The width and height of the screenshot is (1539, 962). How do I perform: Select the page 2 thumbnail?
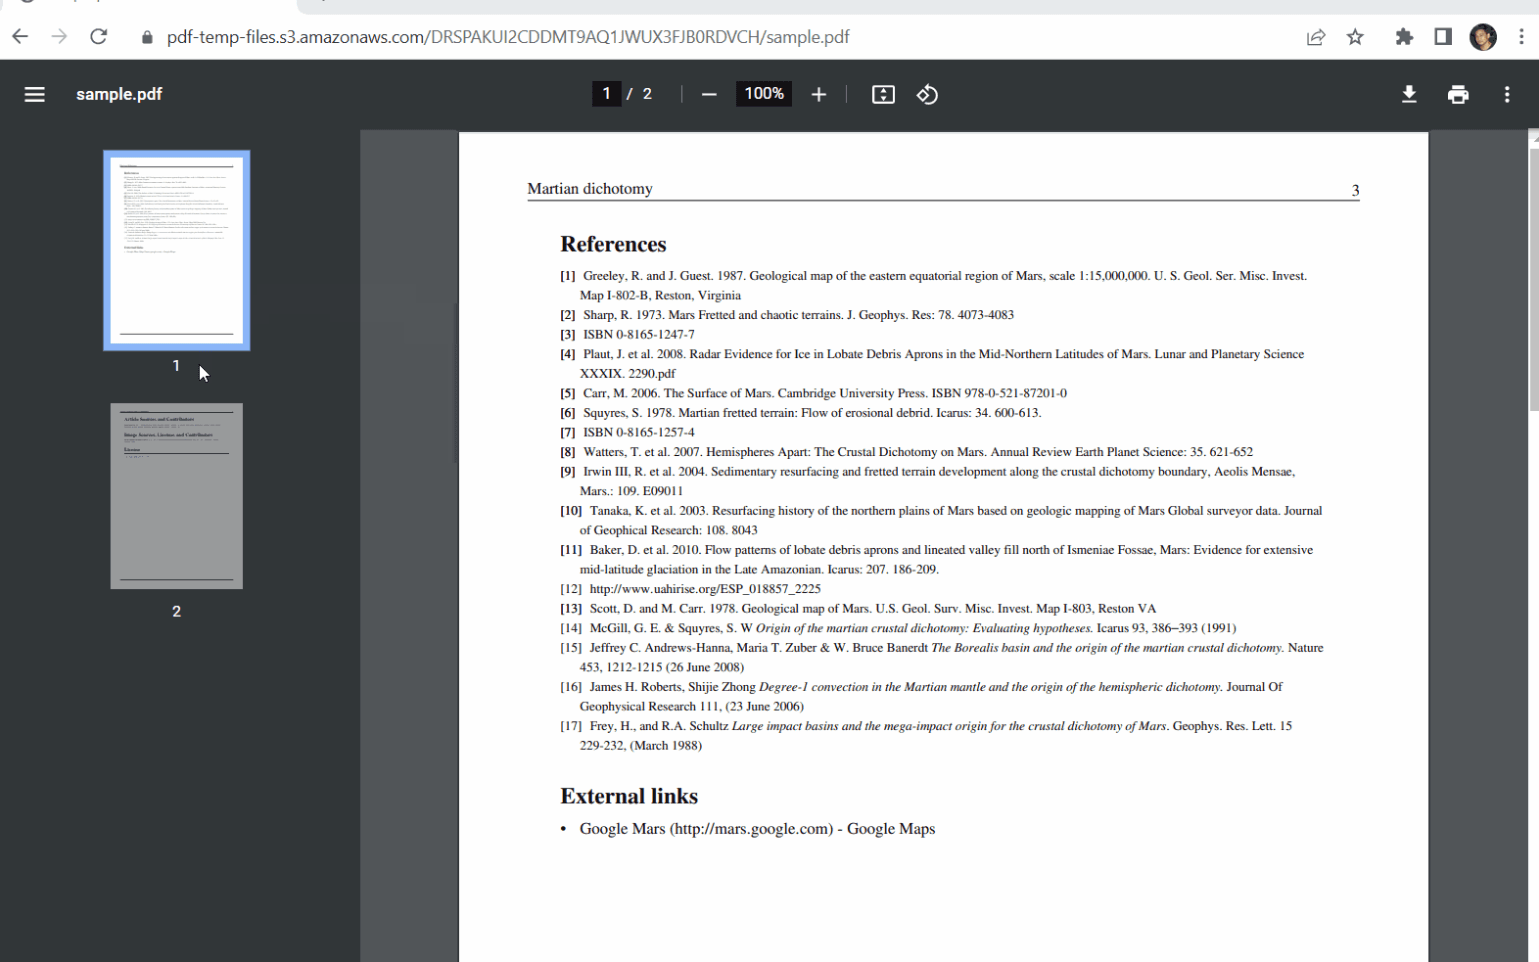176,495
